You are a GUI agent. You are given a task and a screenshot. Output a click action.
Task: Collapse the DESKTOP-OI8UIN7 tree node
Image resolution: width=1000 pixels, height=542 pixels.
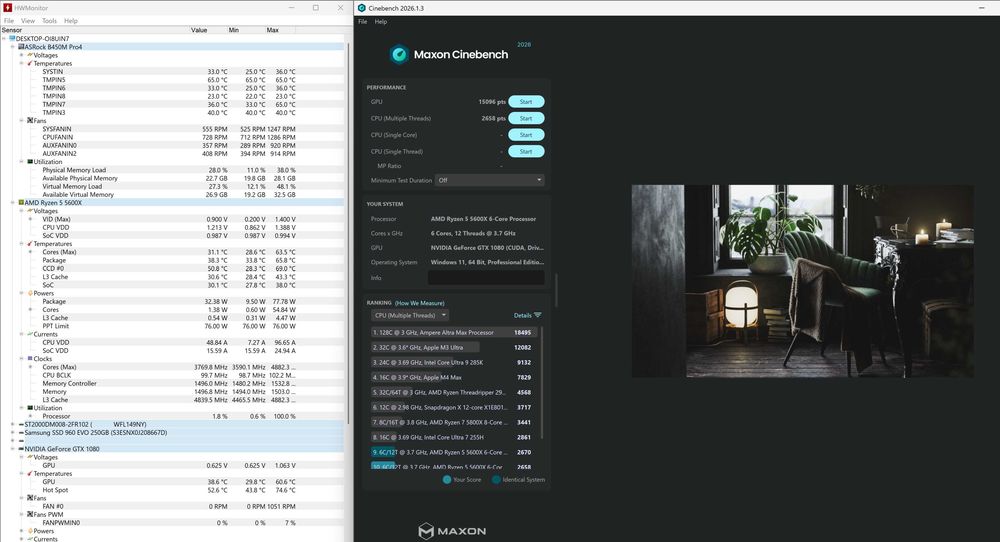pyautogui.click(x=4, y=38)
